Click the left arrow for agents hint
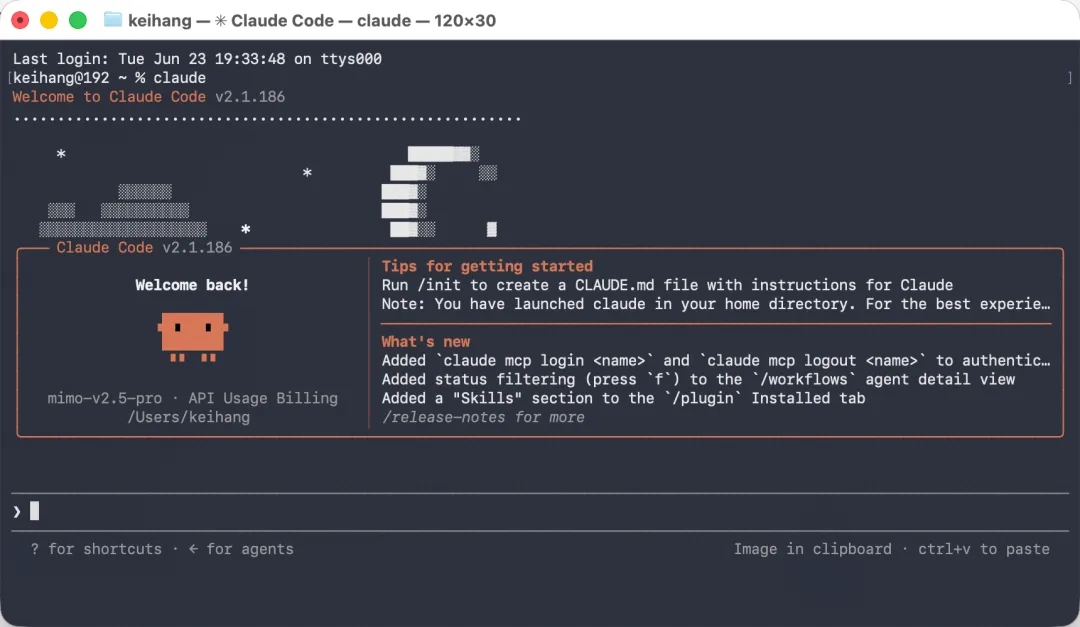 click(193, 548)
